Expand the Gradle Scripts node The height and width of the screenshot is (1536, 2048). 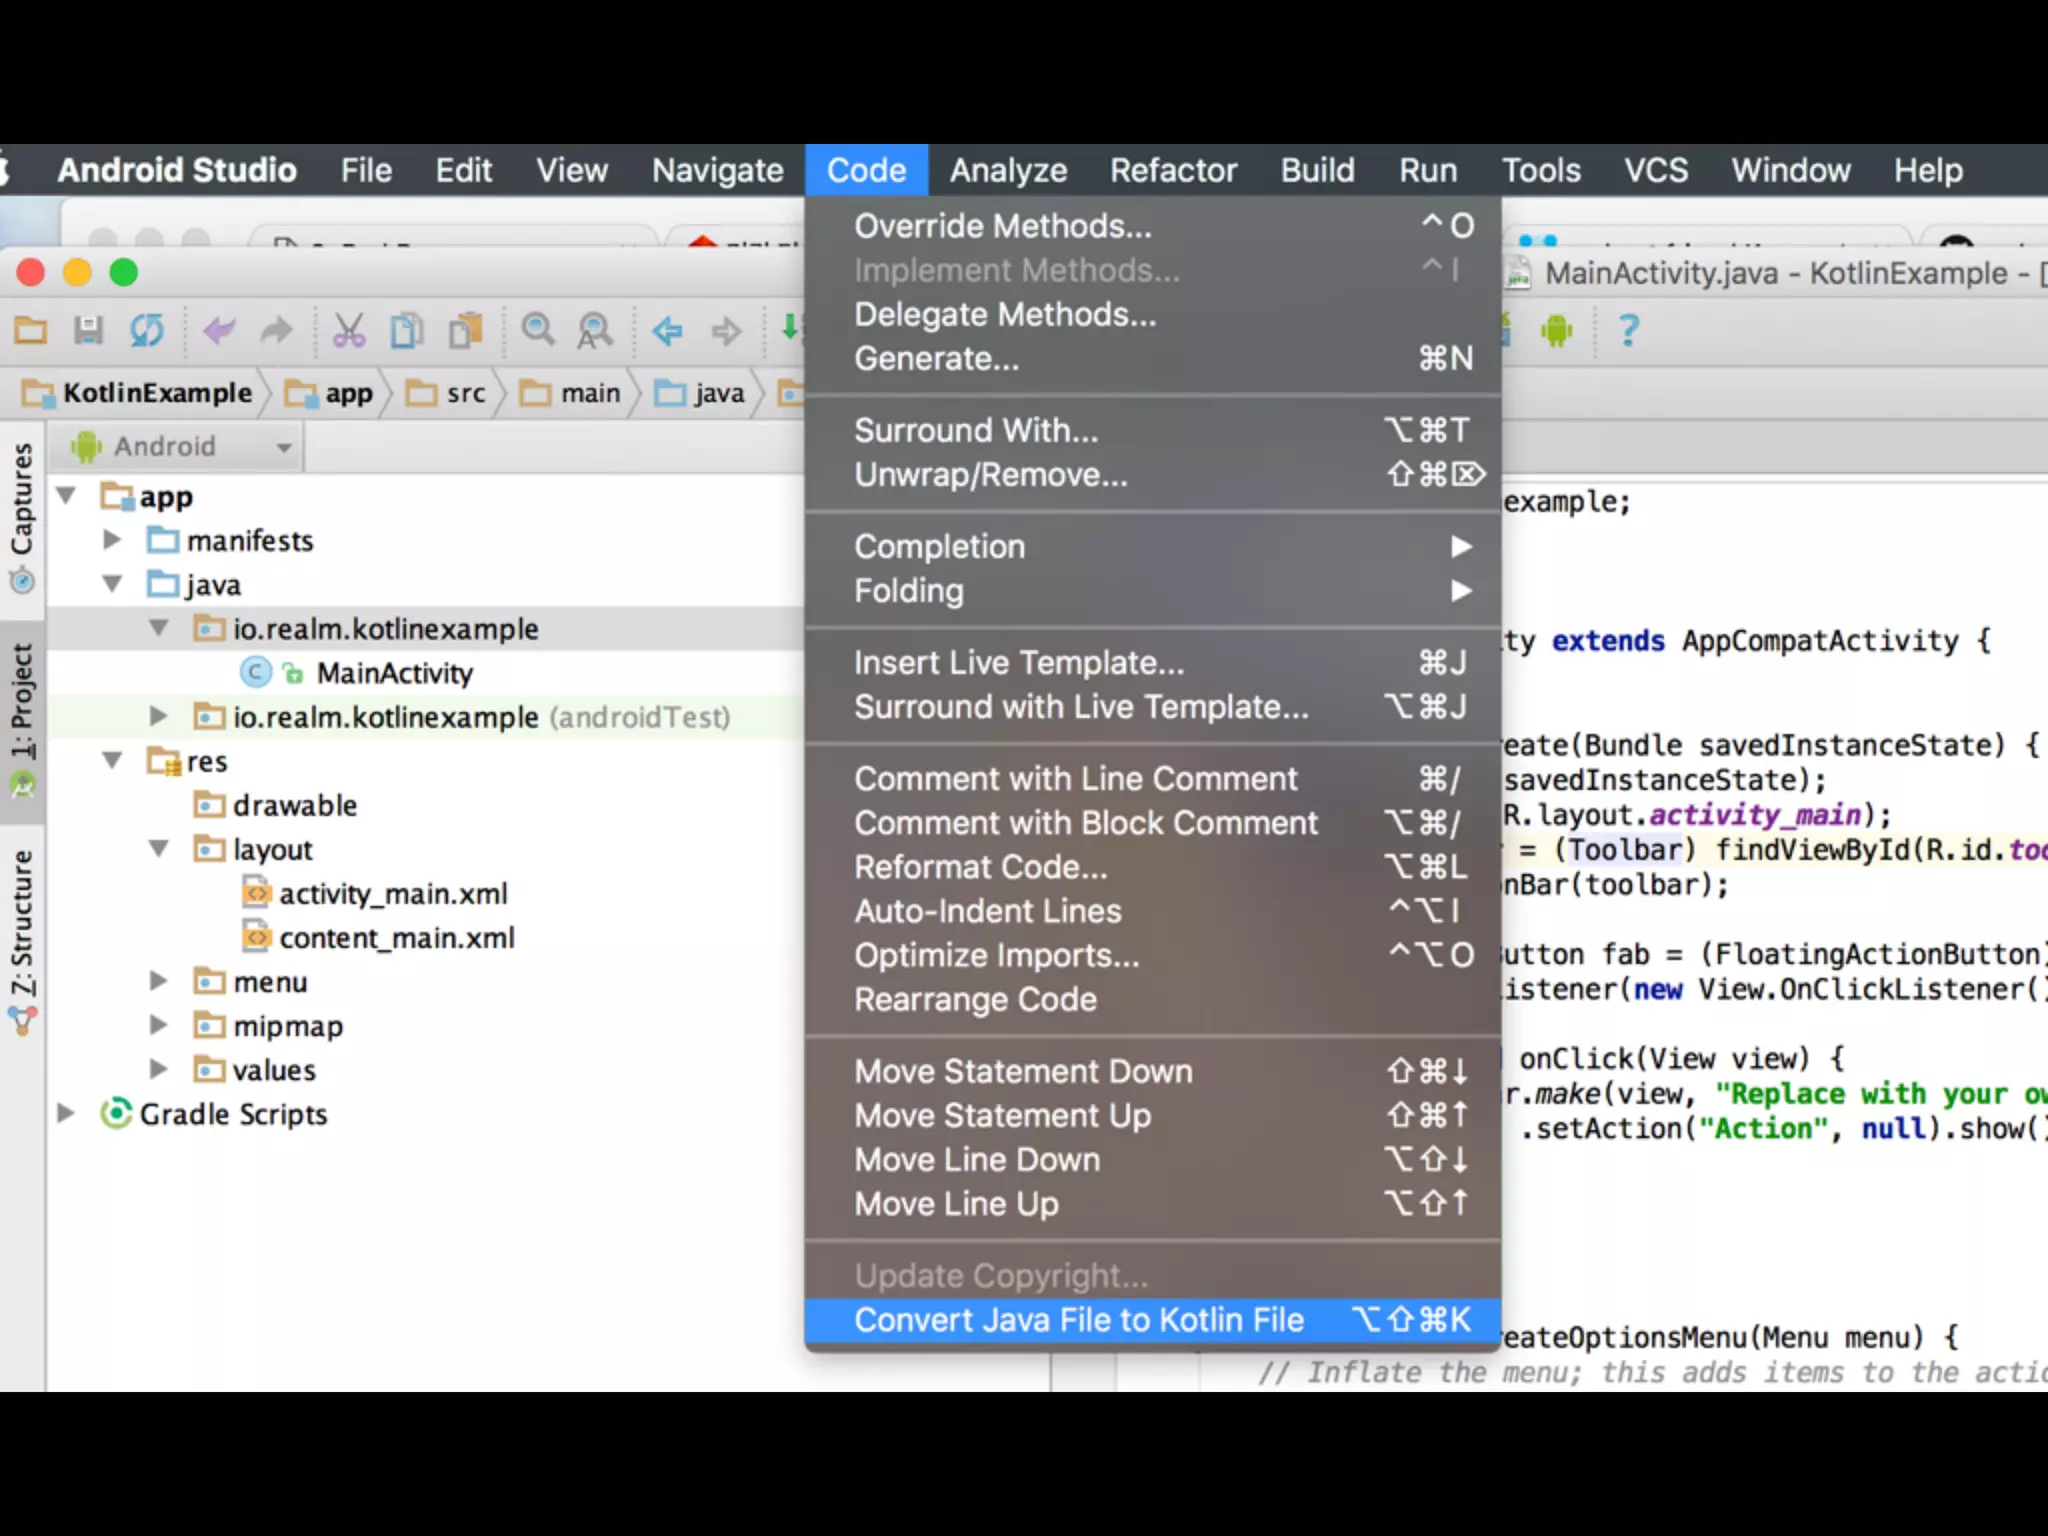tap(66, 1113)
